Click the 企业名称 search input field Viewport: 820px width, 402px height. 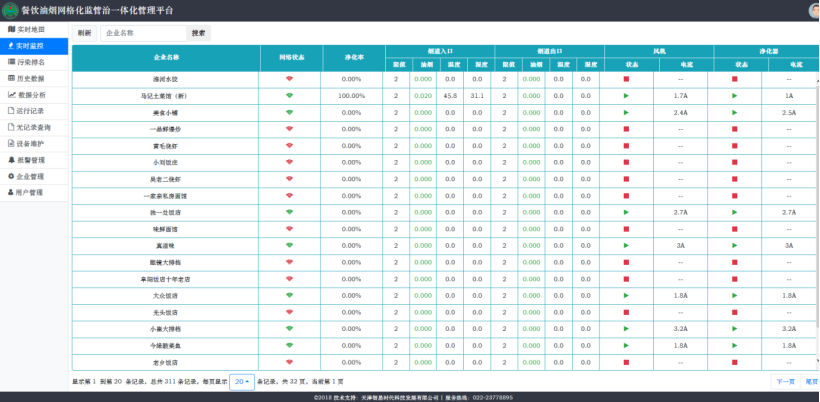coord(141,33)
